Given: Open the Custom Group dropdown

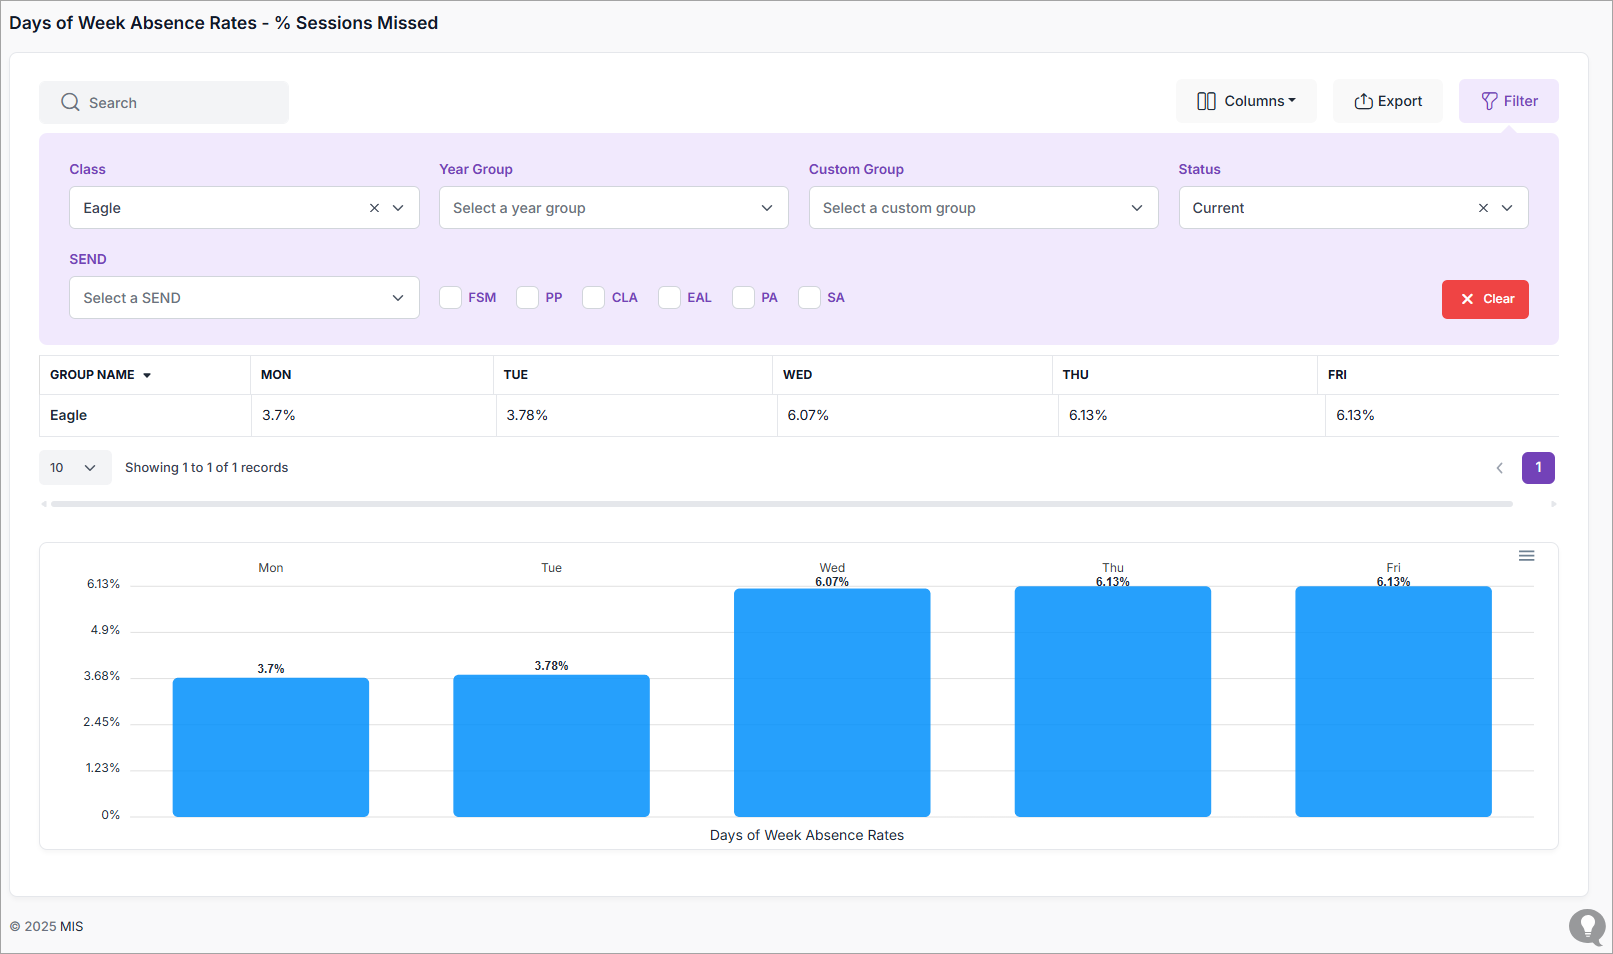Looking at the screenshot, I should (983, 208).
